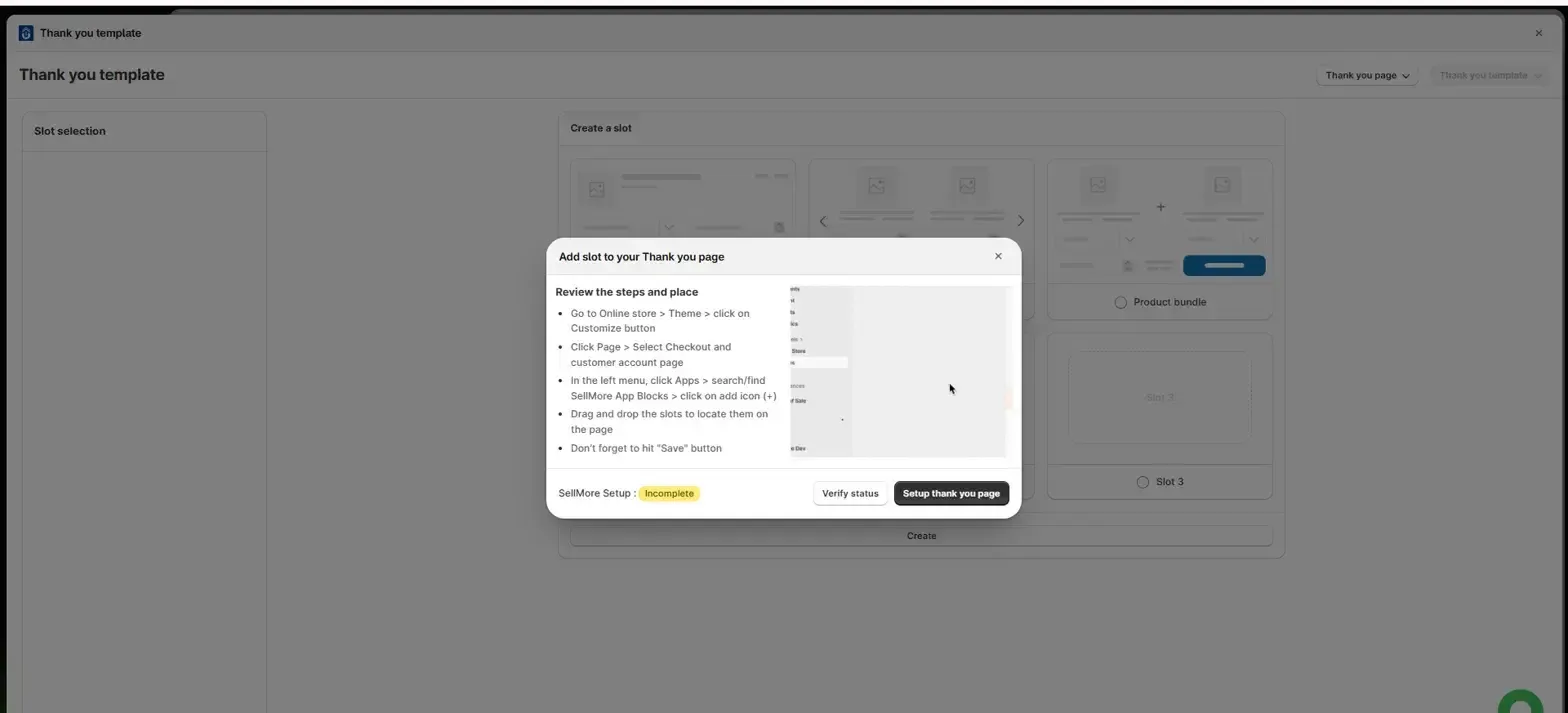Screen dimensions: 1568x713
Task: Click the plus icon in Product bundle preview
Action: 1160,207
